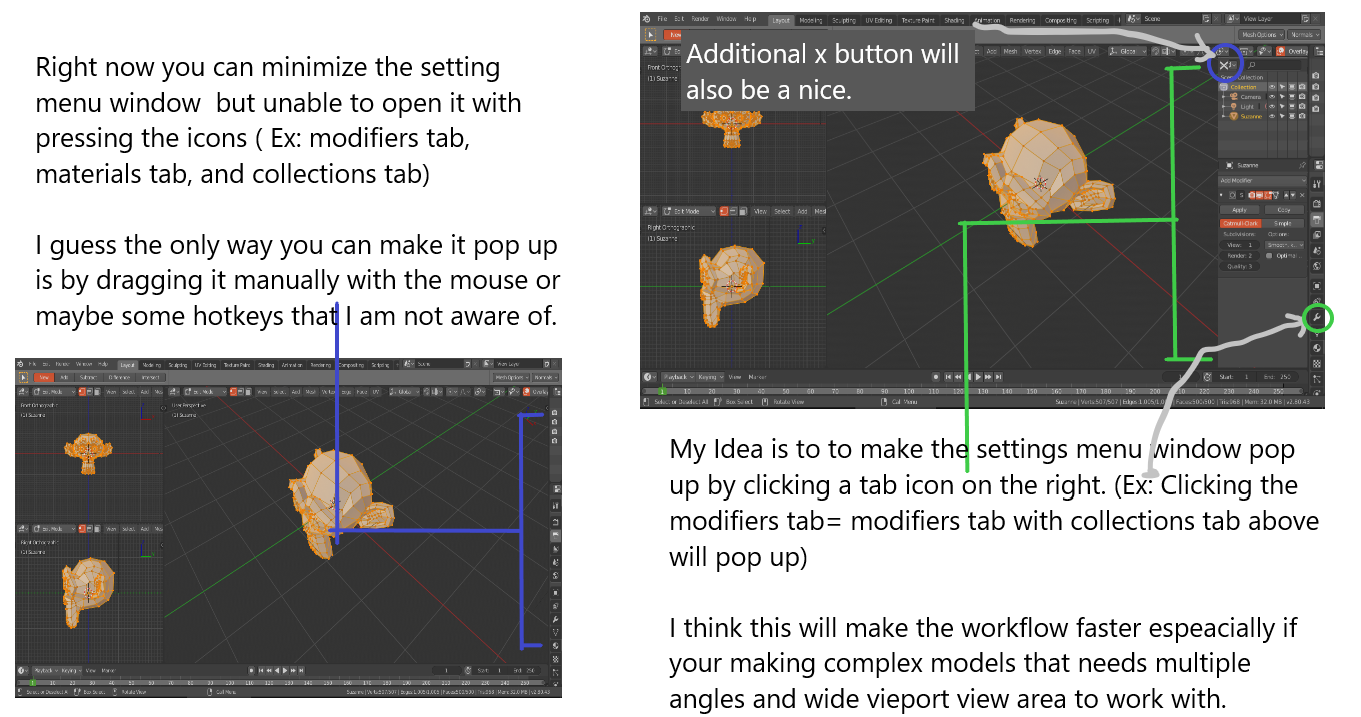This screenshot has height=717, width=1361.
Task: Click the pin icon beside Suzanne properties header
Action: click(x=1302, y=165)
